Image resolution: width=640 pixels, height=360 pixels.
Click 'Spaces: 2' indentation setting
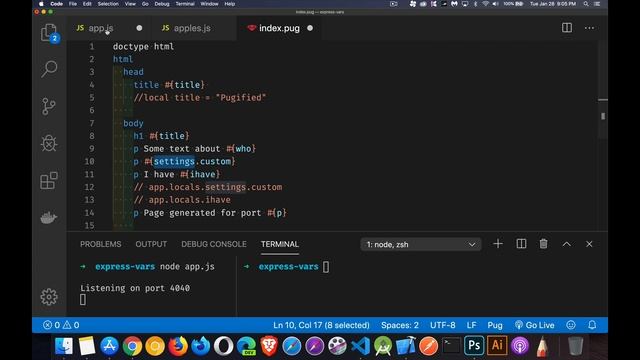coord(400,325)
